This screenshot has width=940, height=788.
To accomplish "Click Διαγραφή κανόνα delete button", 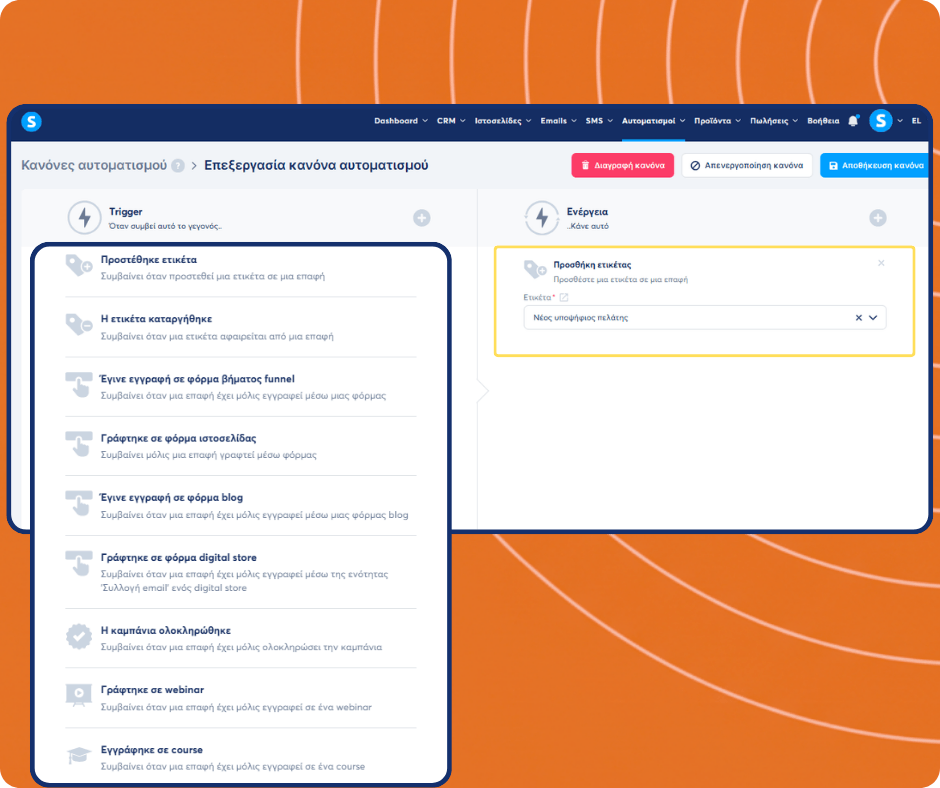I will (x=622, y=166).
